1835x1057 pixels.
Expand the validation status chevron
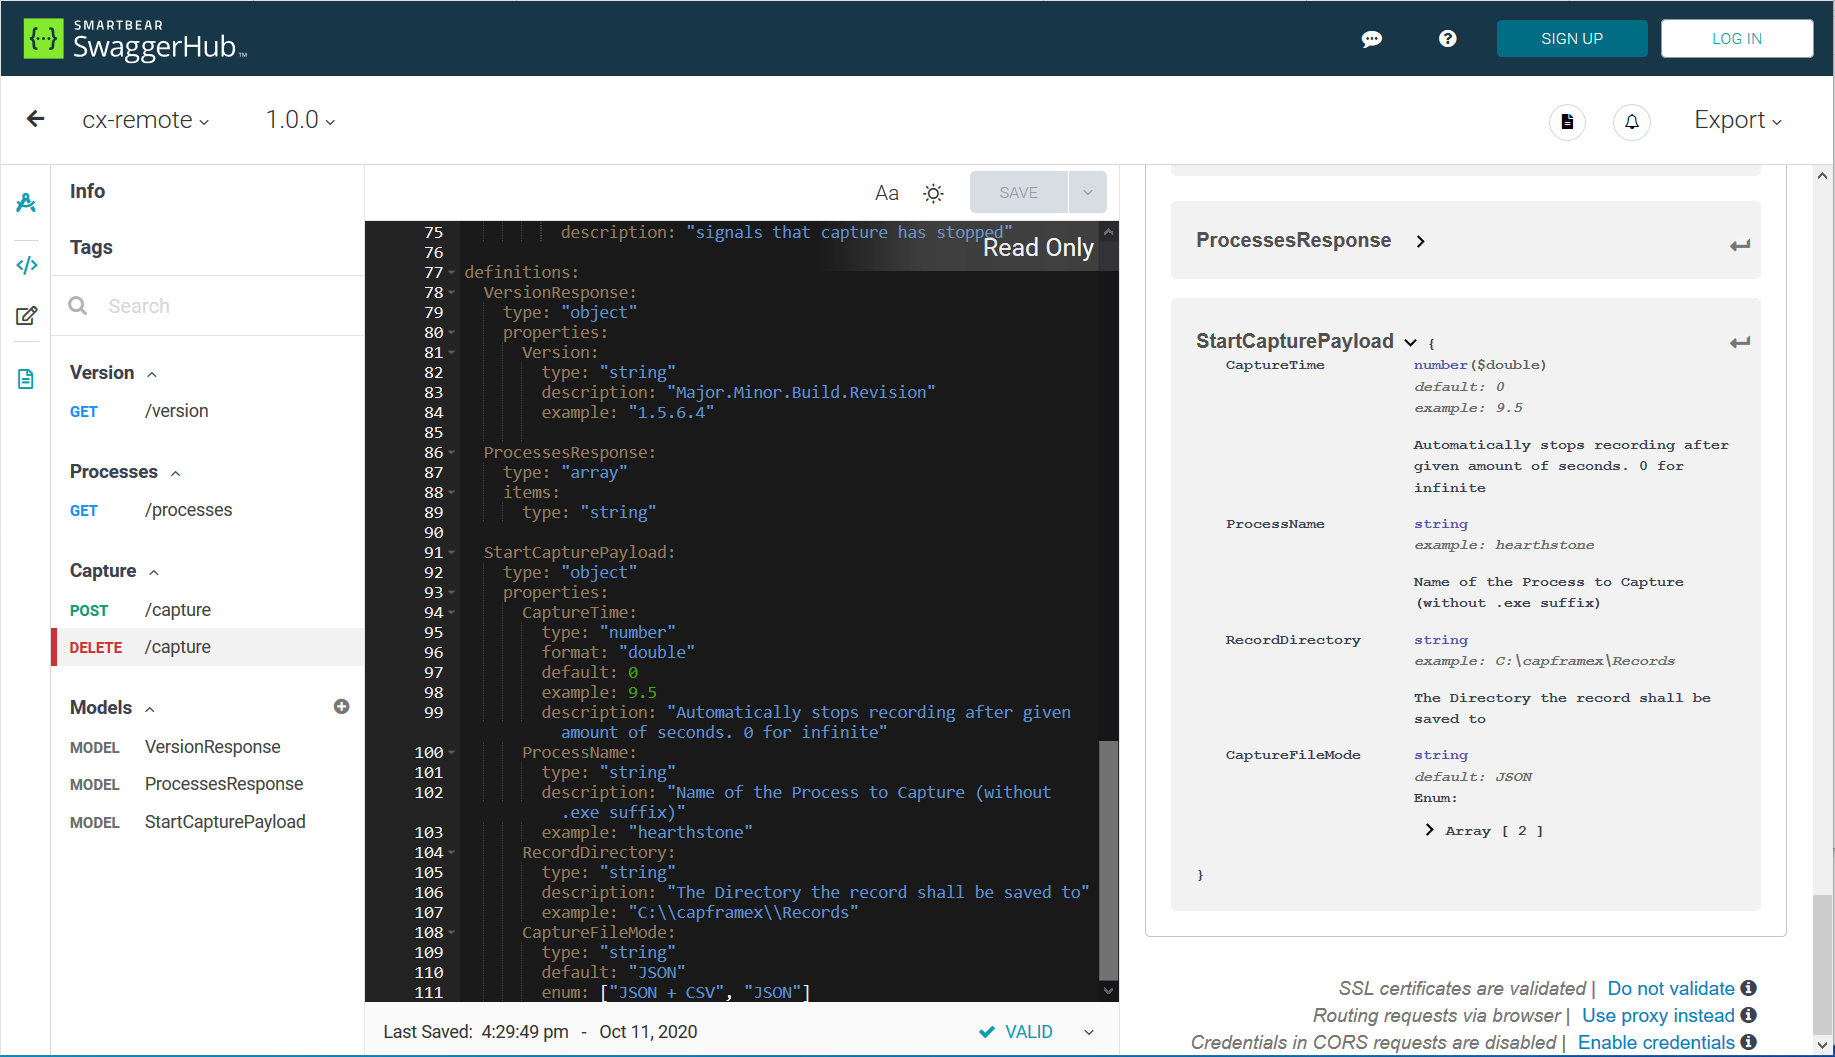point(1089,1032)
